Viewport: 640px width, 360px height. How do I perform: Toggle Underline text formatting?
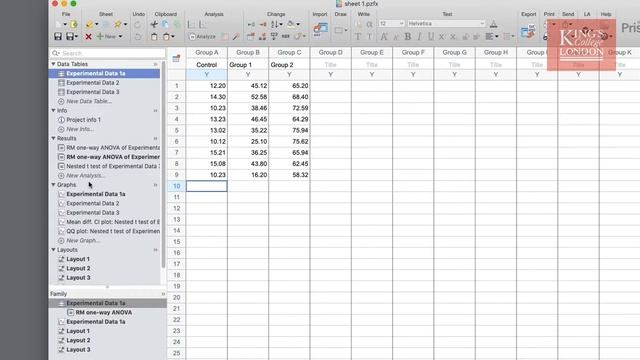tap(431, 37)
